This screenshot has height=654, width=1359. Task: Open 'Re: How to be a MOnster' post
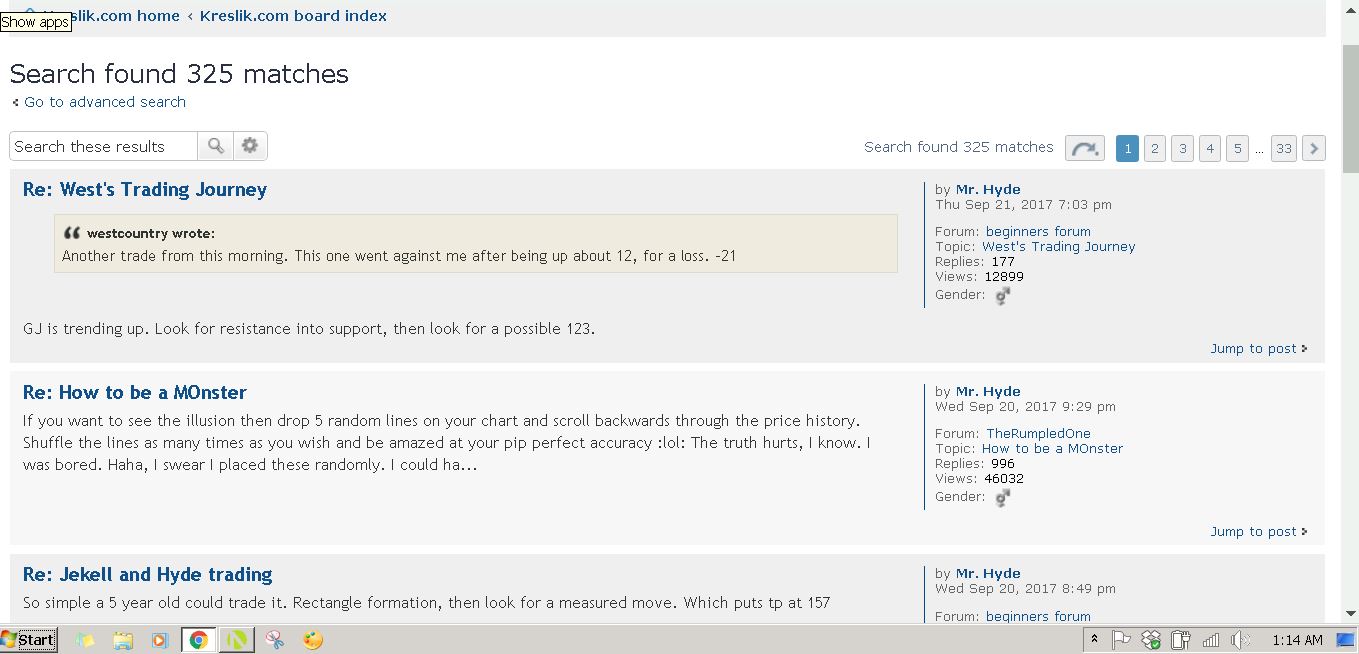(135, 392)
